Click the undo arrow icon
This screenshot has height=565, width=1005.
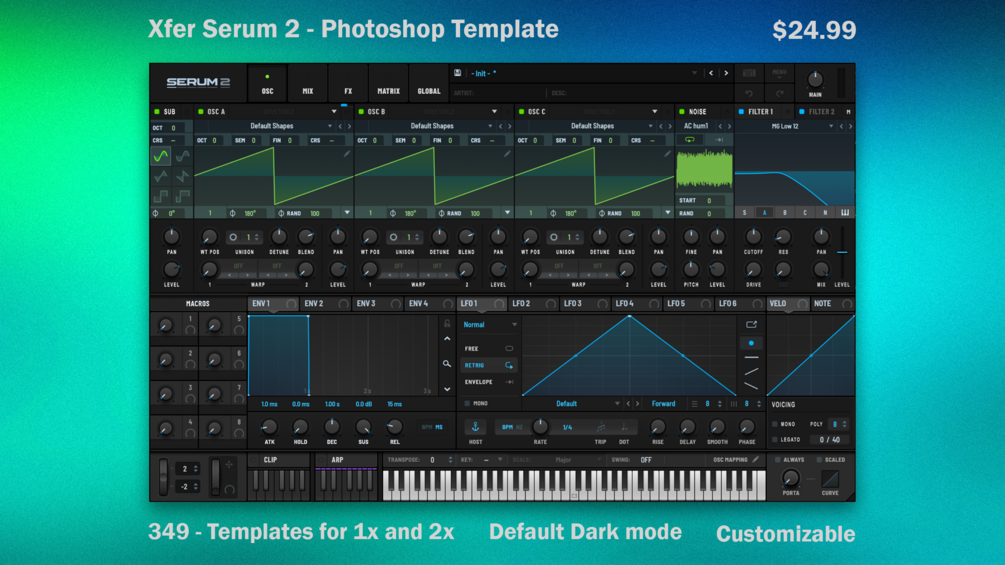749,94
